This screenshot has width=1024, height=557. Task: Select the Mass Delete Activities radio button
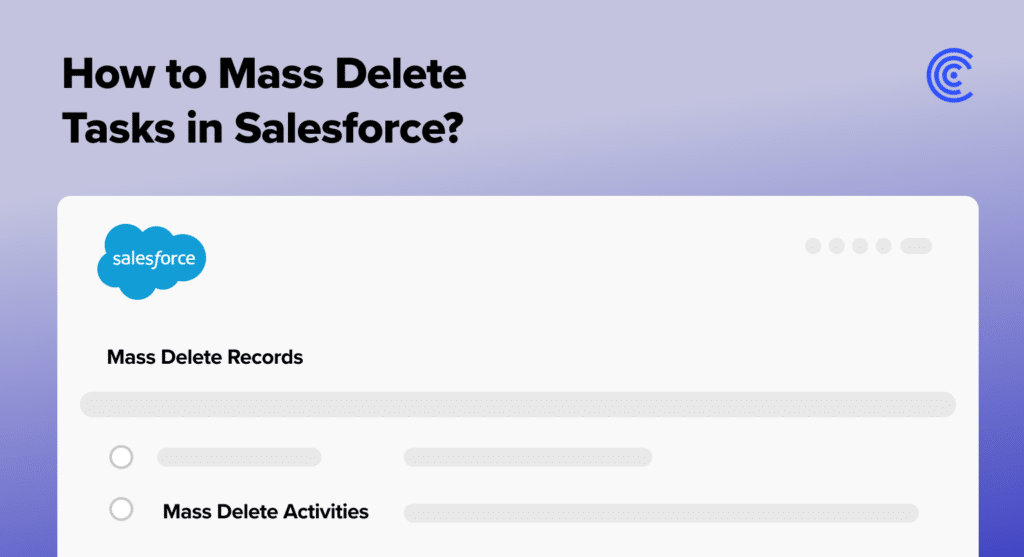[x=121, y=509]
